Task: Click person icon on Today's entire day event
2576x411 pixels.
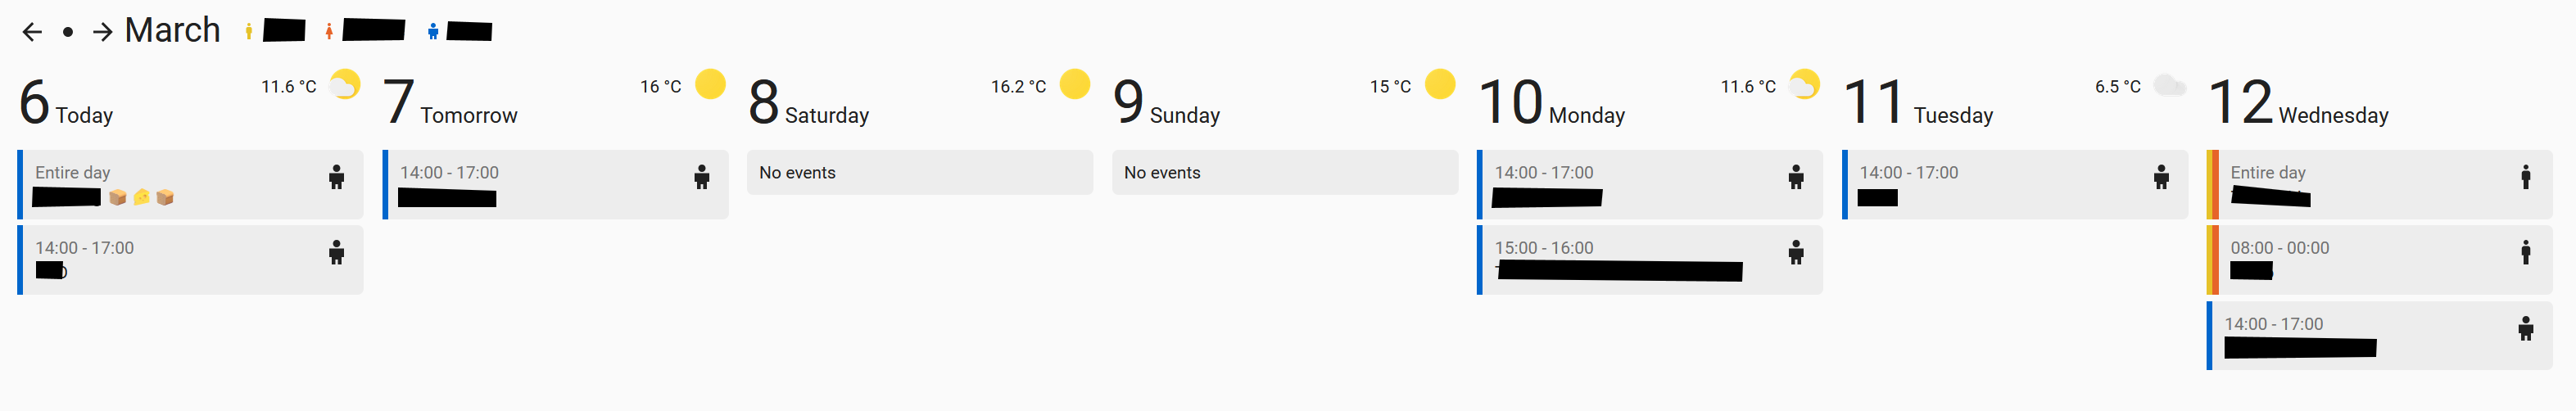Action: pyautogui.click(x=336, y=177)
